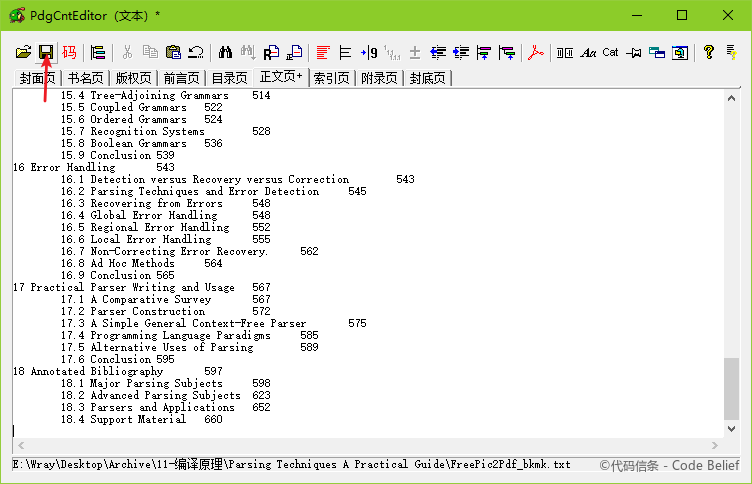The height and width of the screenshot is (484, 752).
Task: Click the red PDF Acrobat icon
Action: 536,52
